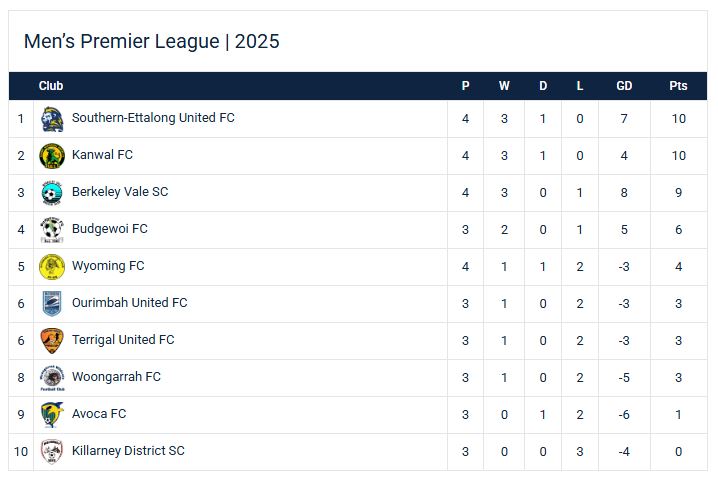Viewport: 718px width, 479px height.
Task: Click the Men's Premier League 2025 heading
Action: click(x=152, y=41)
